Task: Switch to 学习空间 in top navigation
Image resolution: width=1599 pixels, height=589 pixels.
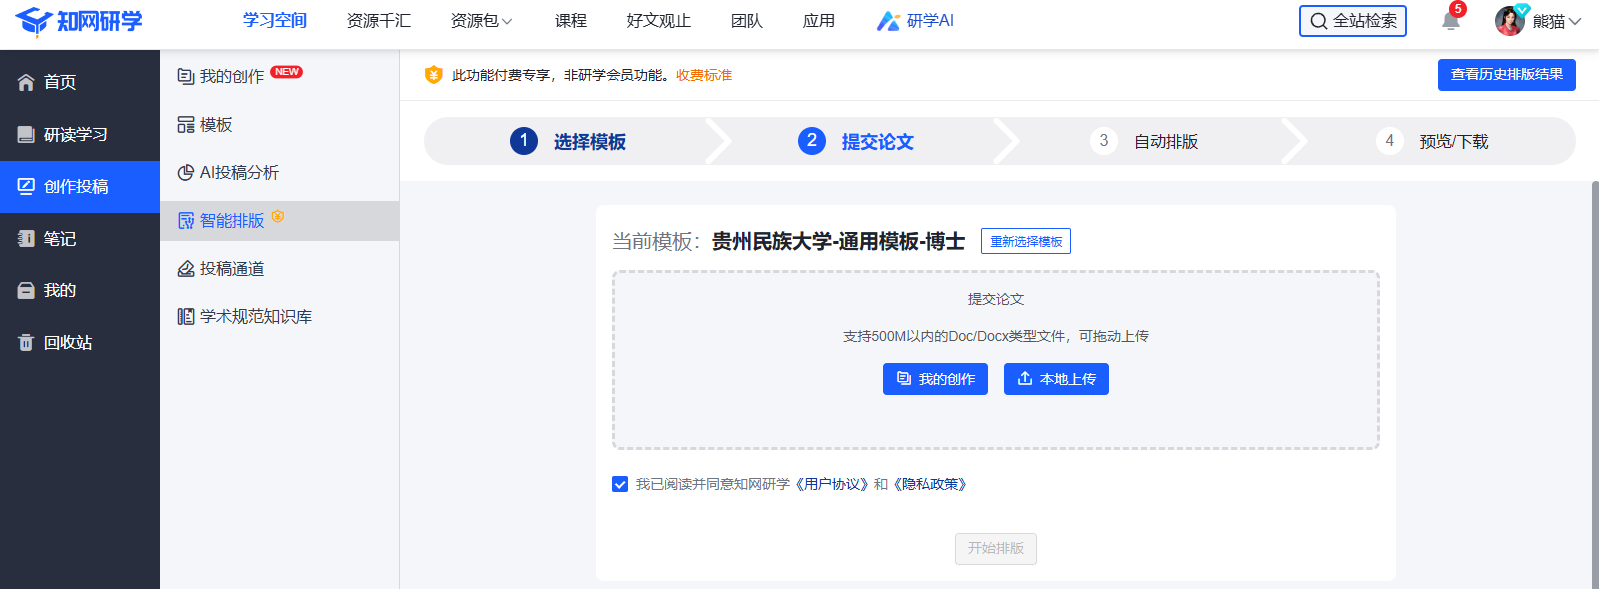Action: point(274,21)
